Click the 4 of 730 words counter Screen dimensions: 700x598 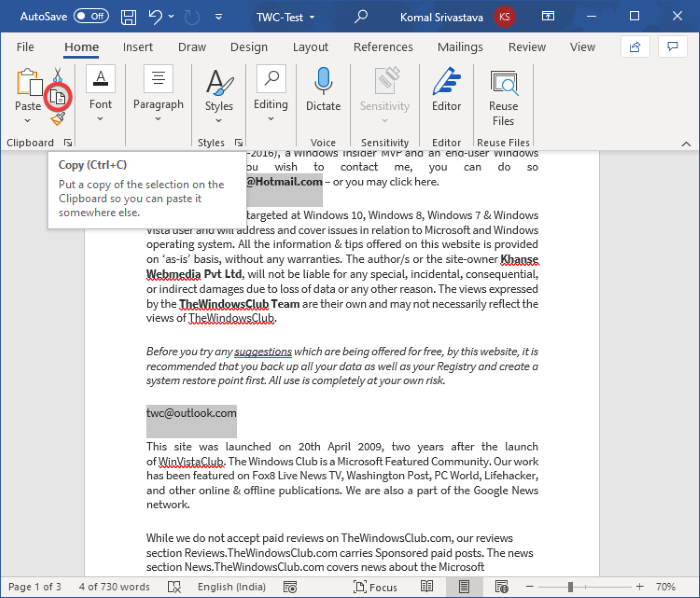(114, 587)
